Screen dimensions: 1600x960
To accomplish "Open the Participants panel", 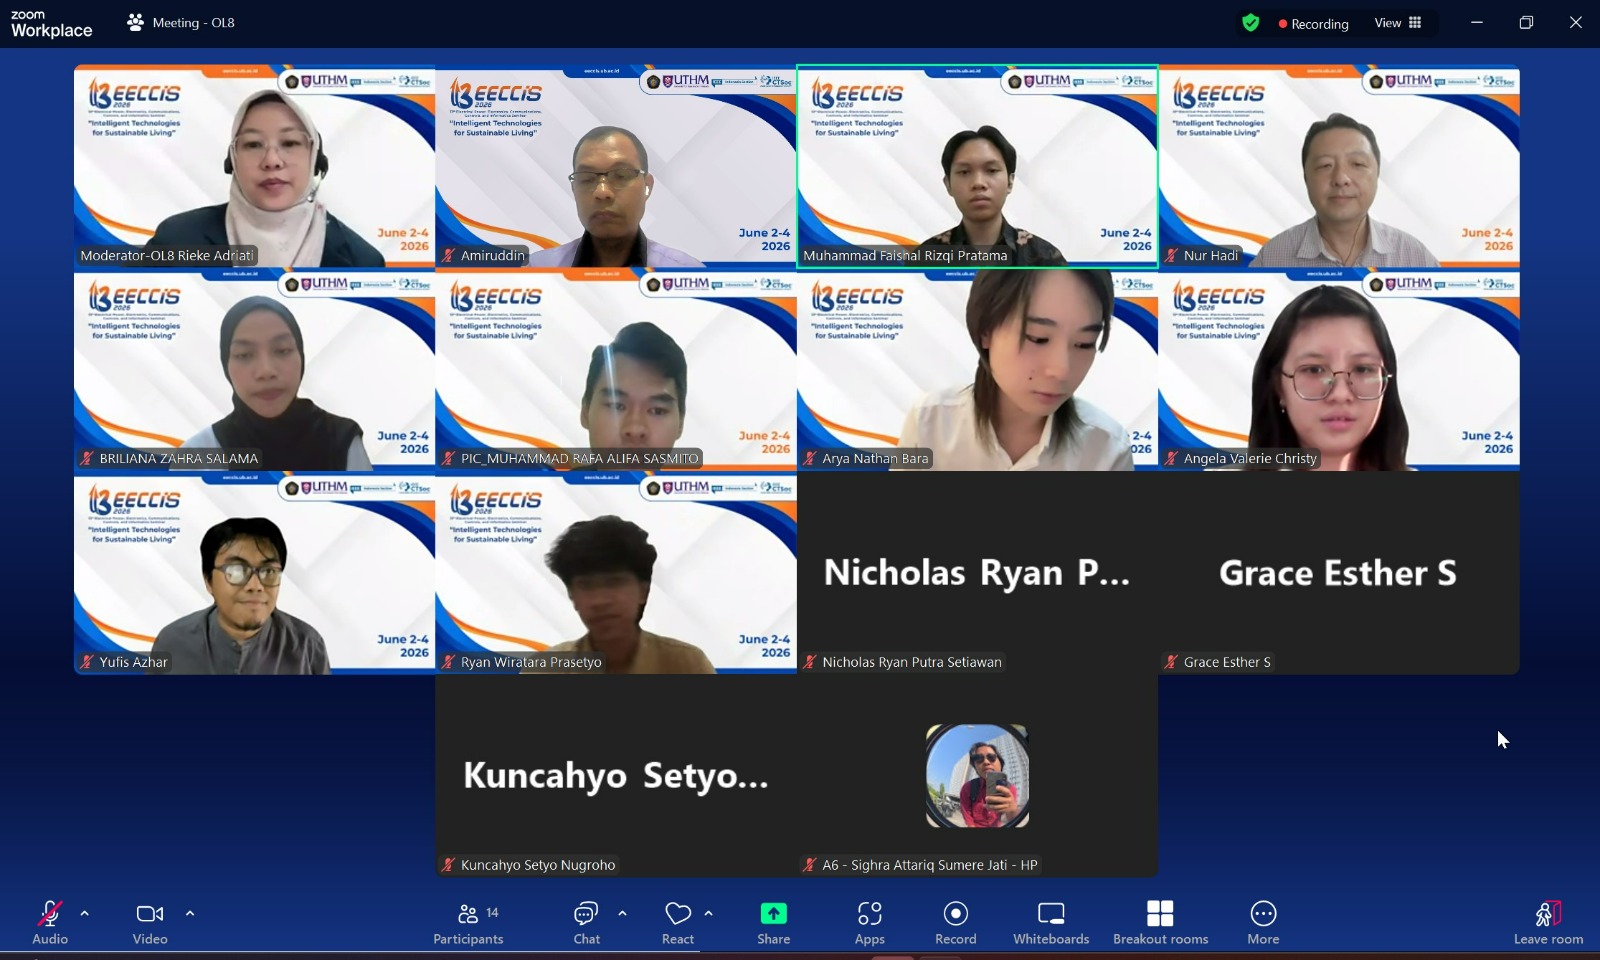I will coord(468,922).
